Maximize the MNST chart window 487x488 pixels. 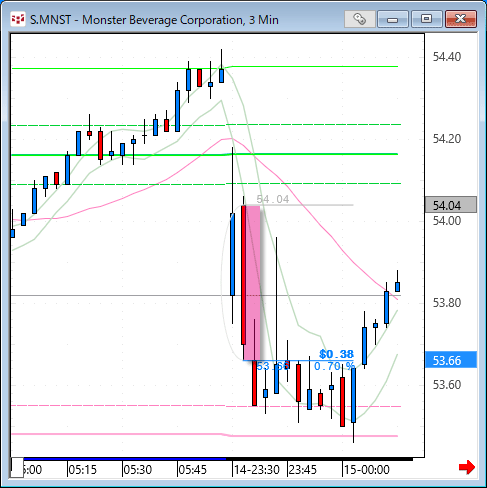tap(426, 19)
